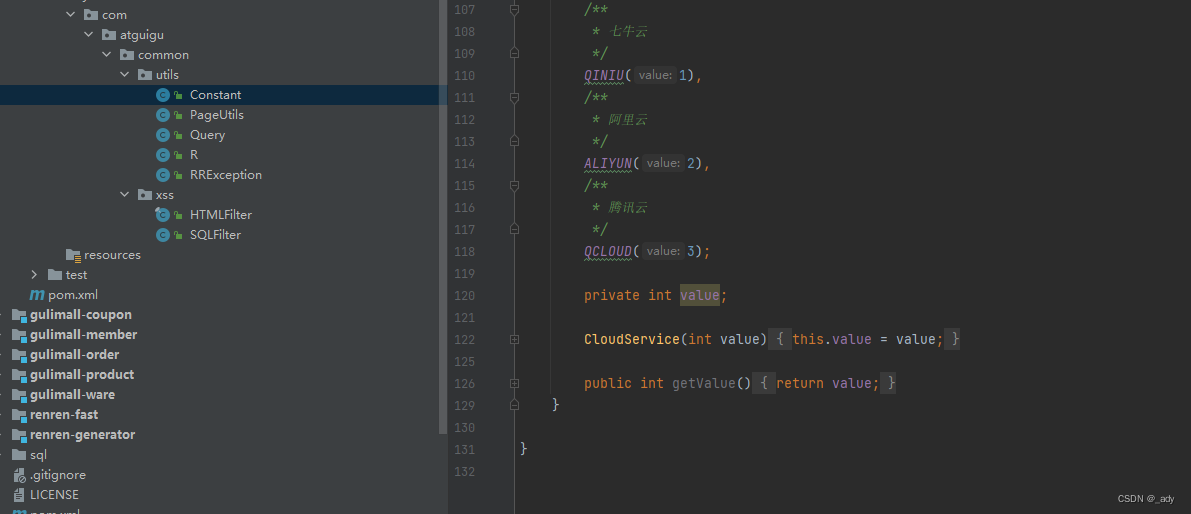
Task: Click the 阿里云 comment text
Action: click(629, 120)
